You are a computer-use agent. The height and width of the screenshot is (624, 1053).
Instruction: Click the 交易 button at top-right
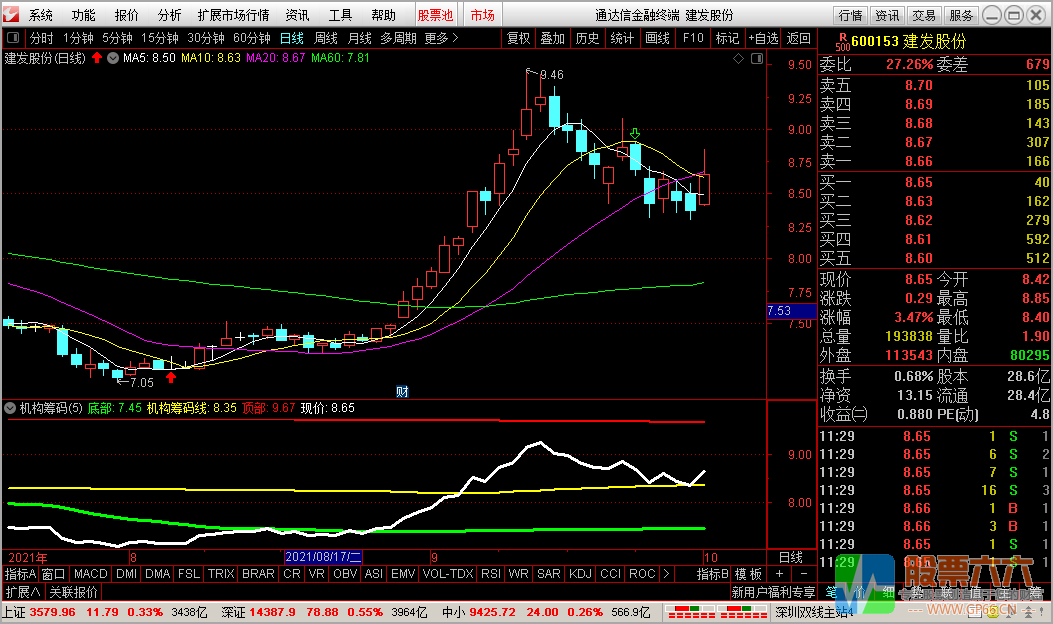click(x=923, y=15)
